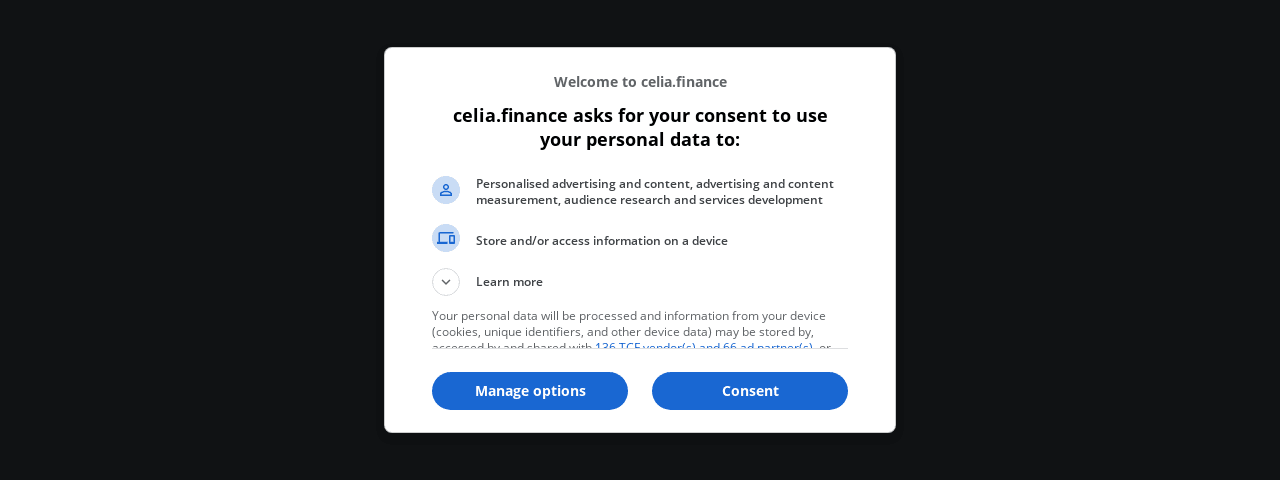Click the Welcome to celia.finance header

[x=640, y=82]
